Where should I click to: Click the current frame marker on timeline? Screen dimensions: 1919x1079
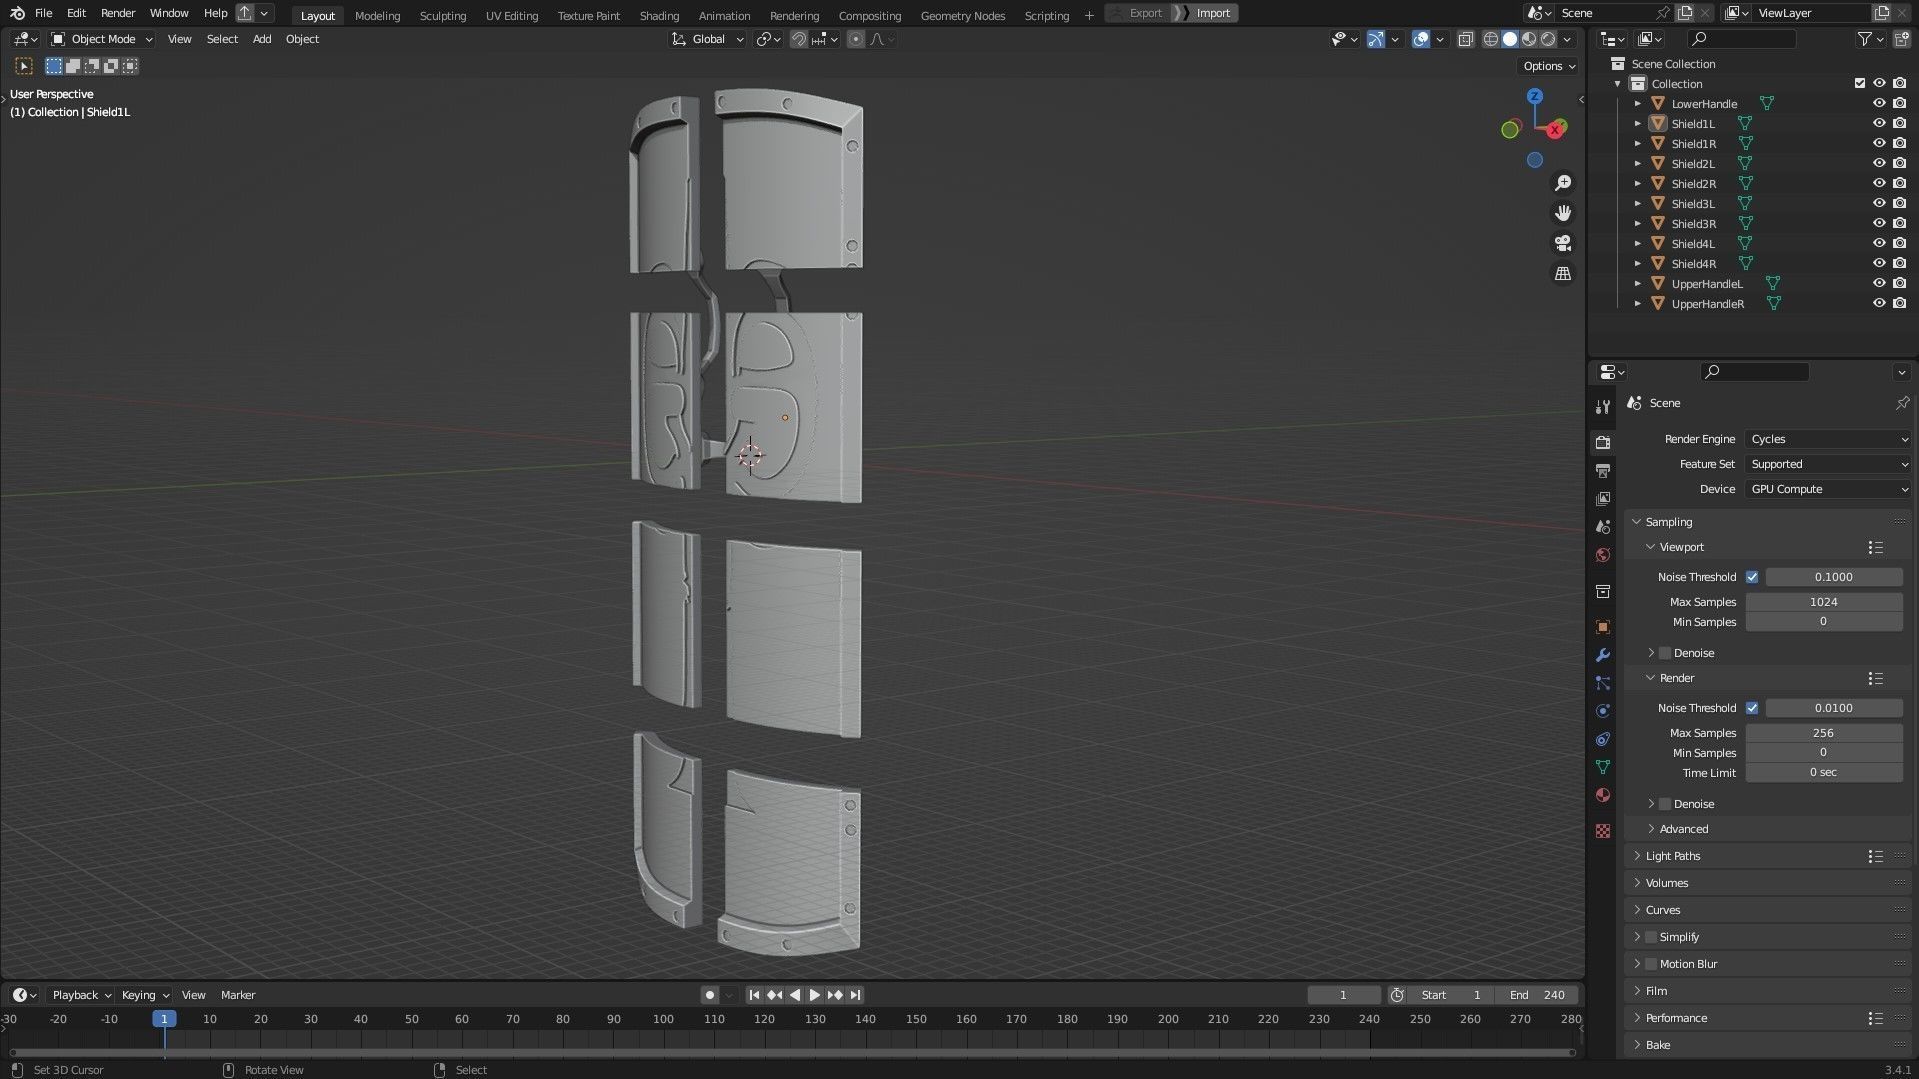(x=164, y=1019)
